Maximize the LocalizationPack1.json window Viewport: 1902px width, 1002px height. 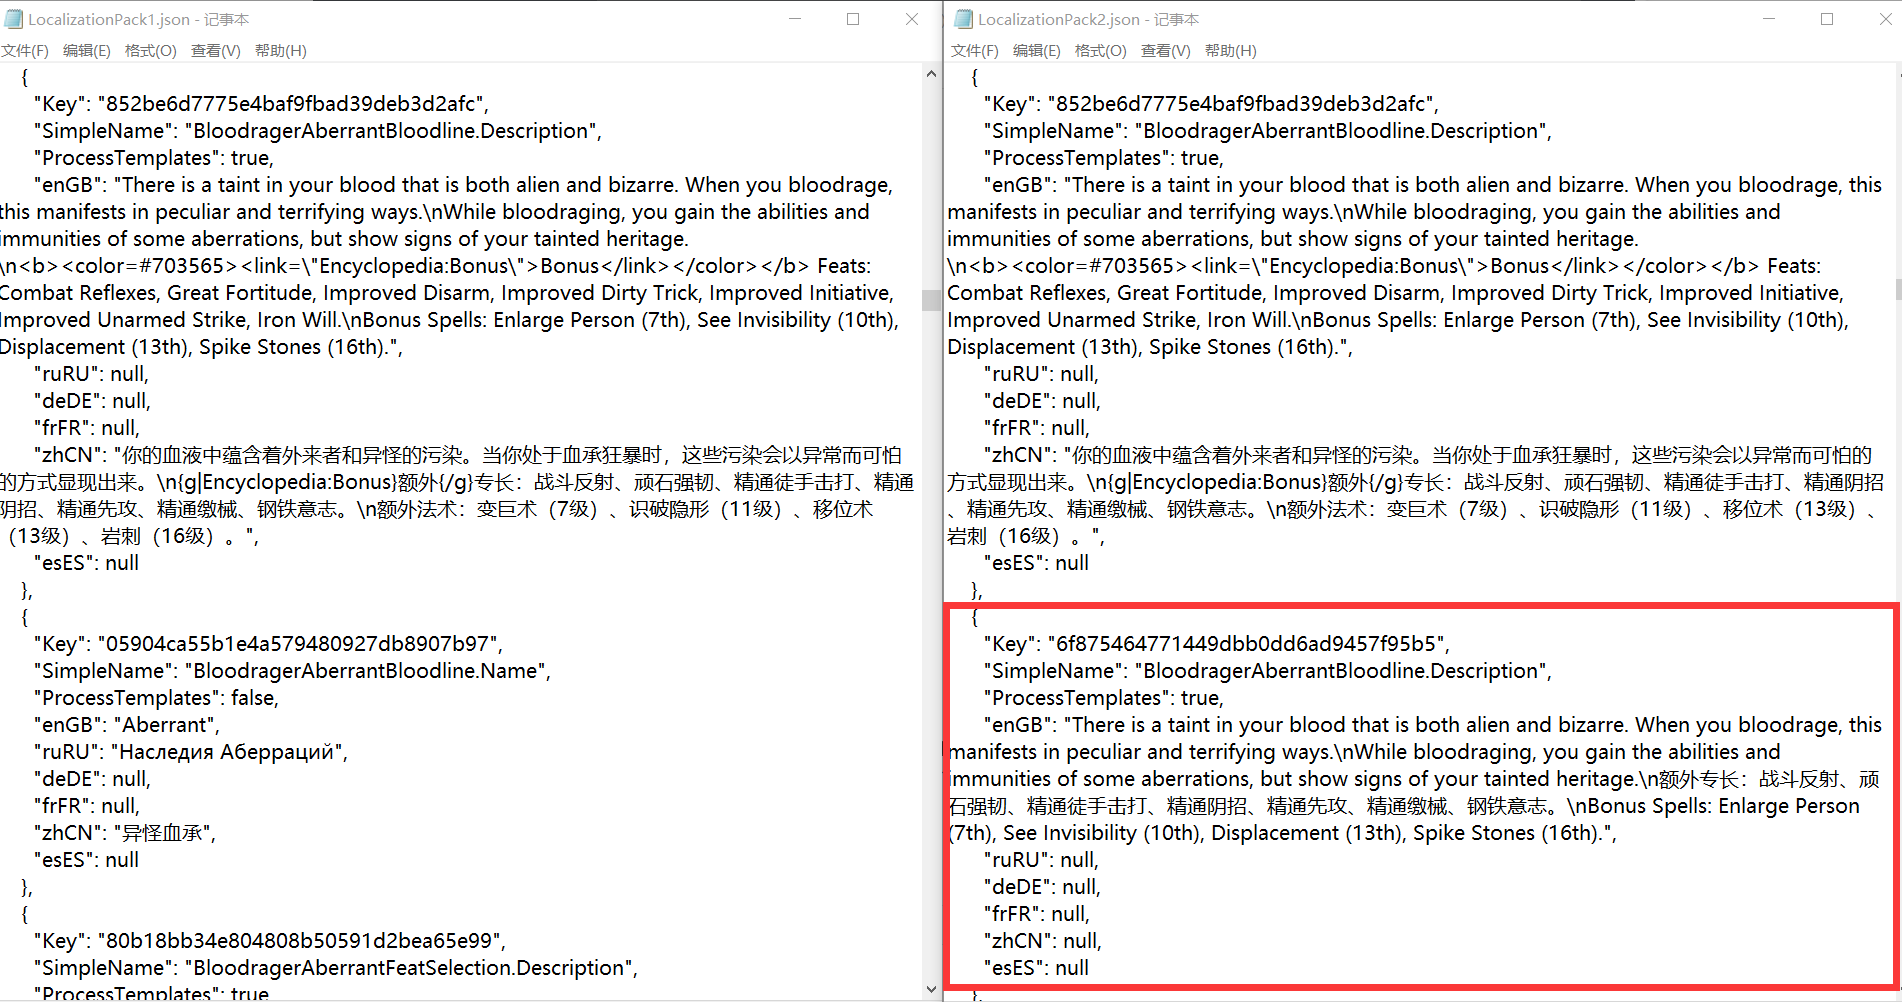click(x=853, y=19)
